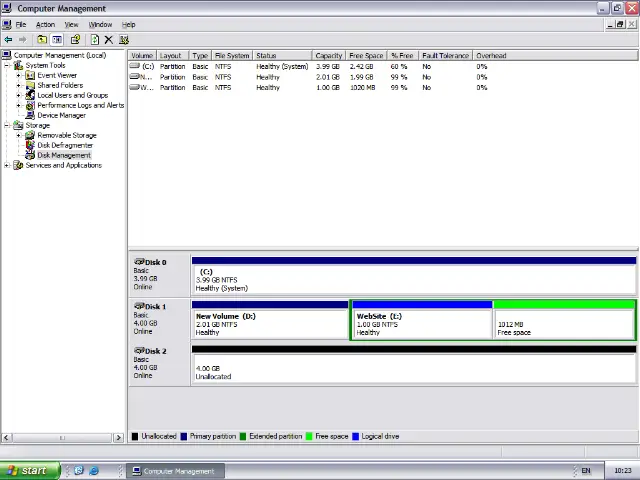Viewport: 640px width, 480px height.
Task: Sort by the Fault Tolerance column header
Action: click(x=445, y=56)
